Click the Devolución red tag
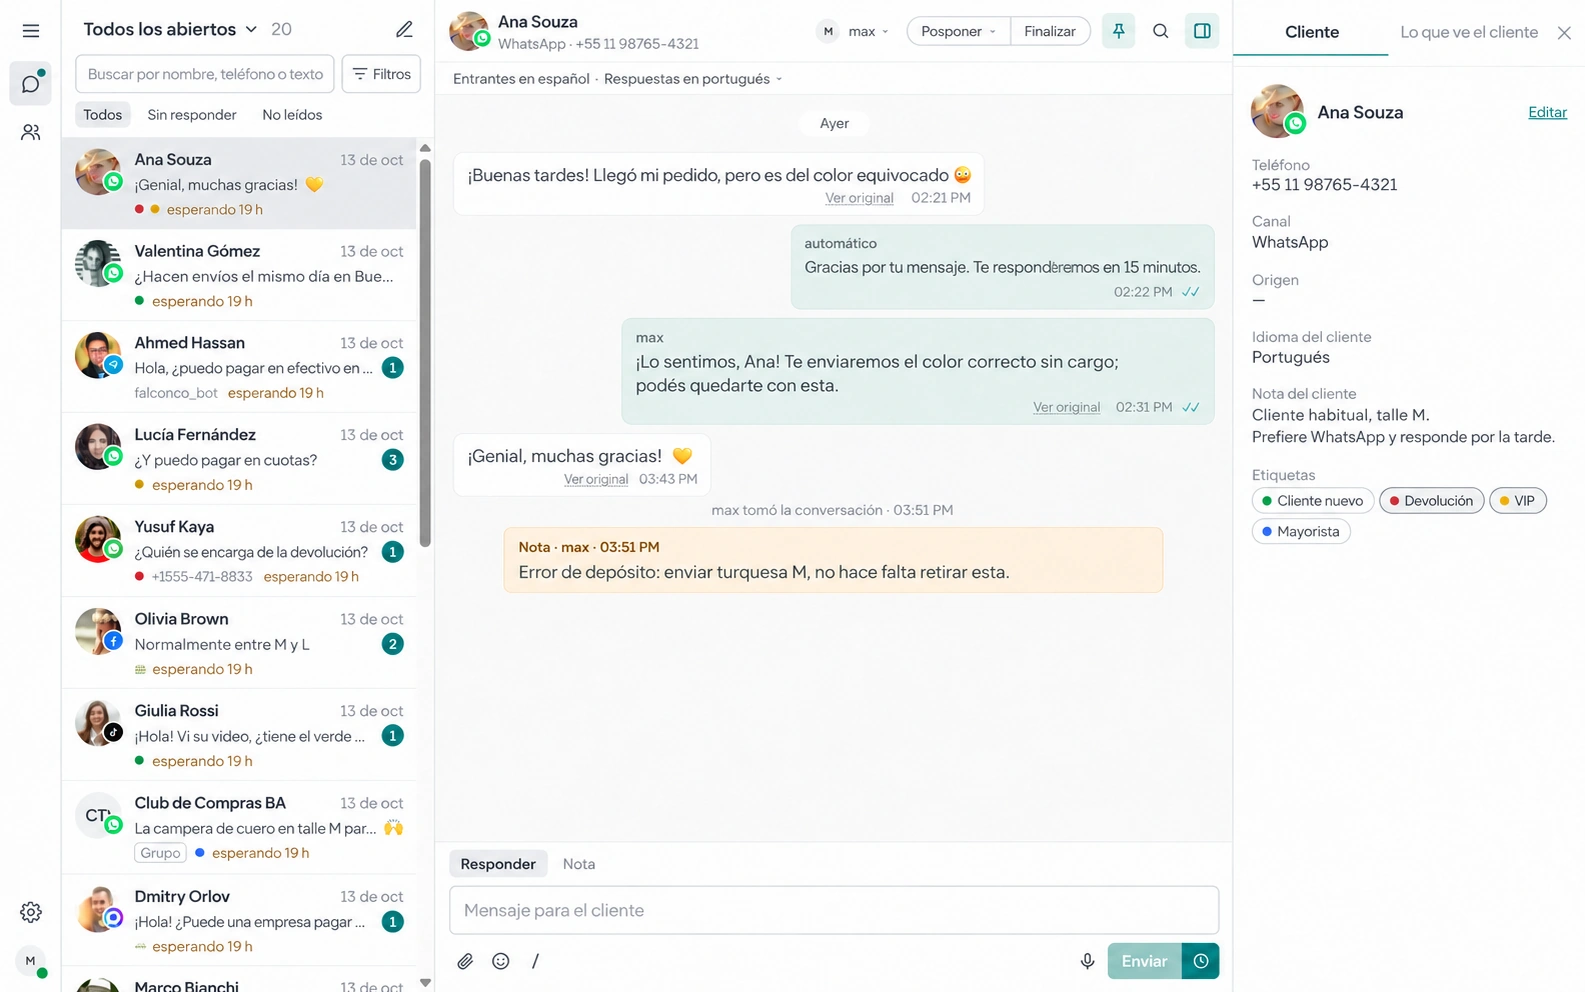Viewport: 1585px width, 992px height. [x=1431, y=501]
